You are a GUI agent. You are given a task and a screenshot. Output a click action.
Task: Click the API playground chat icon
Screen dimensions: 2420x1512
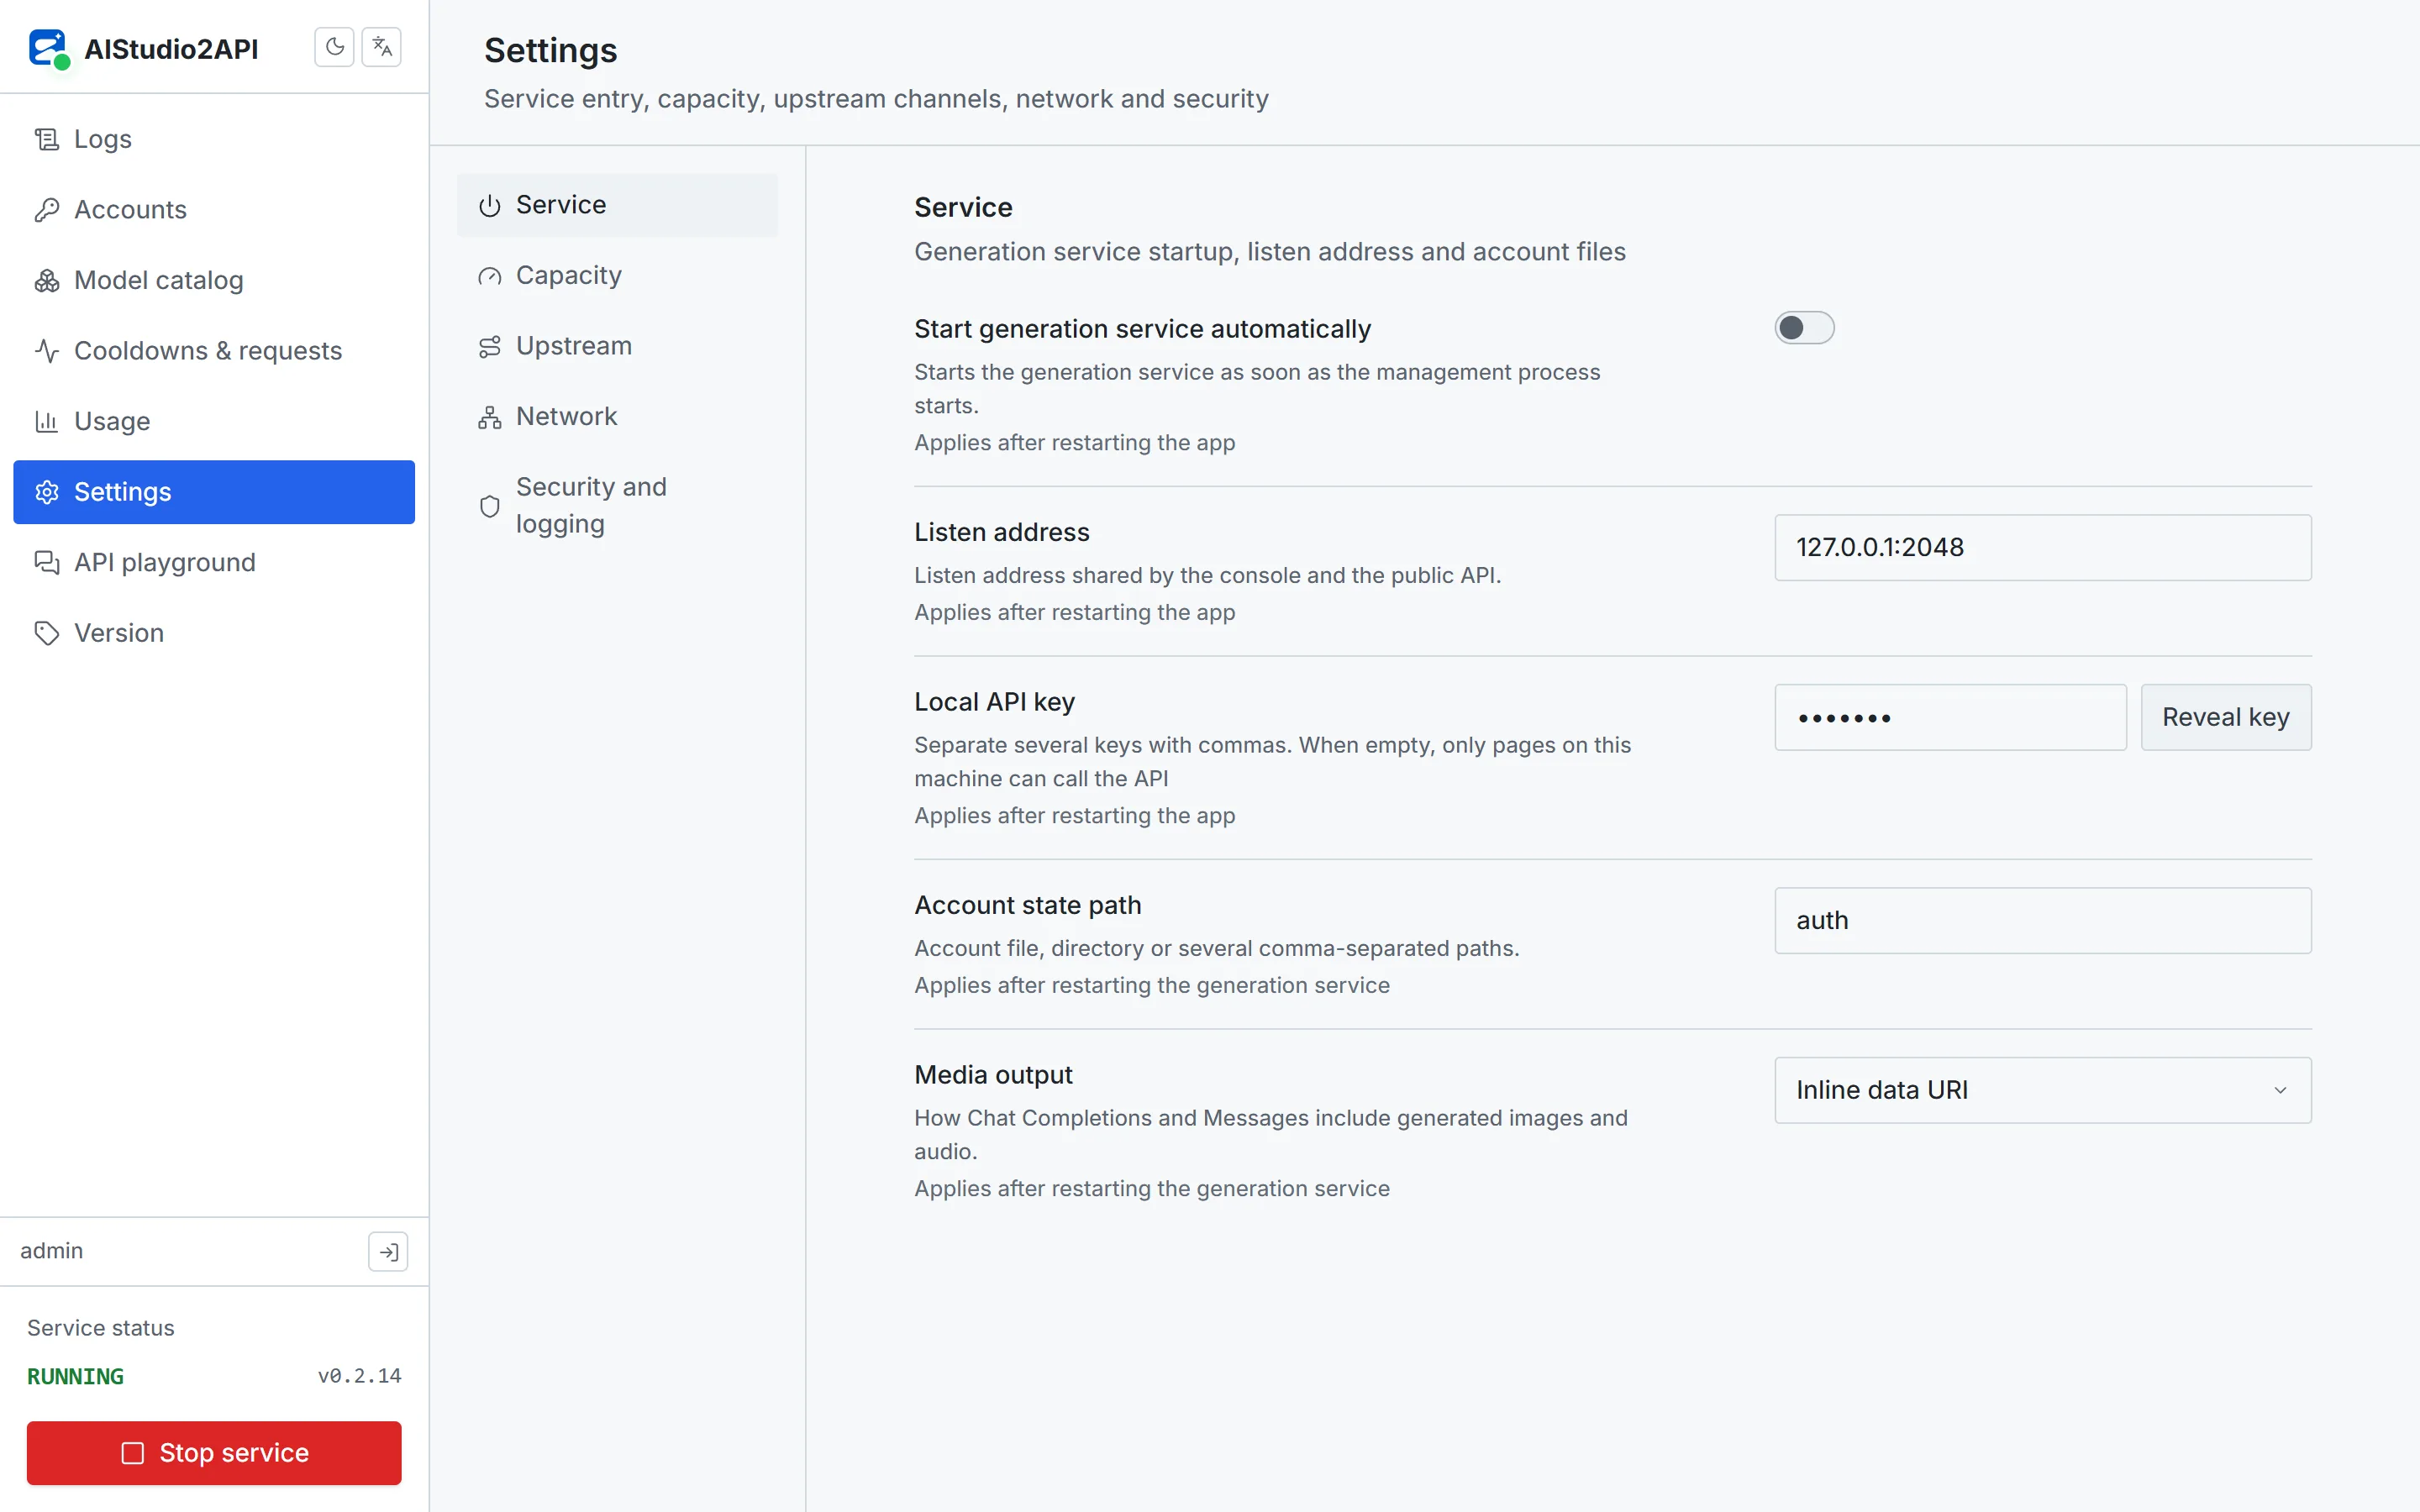47,562
